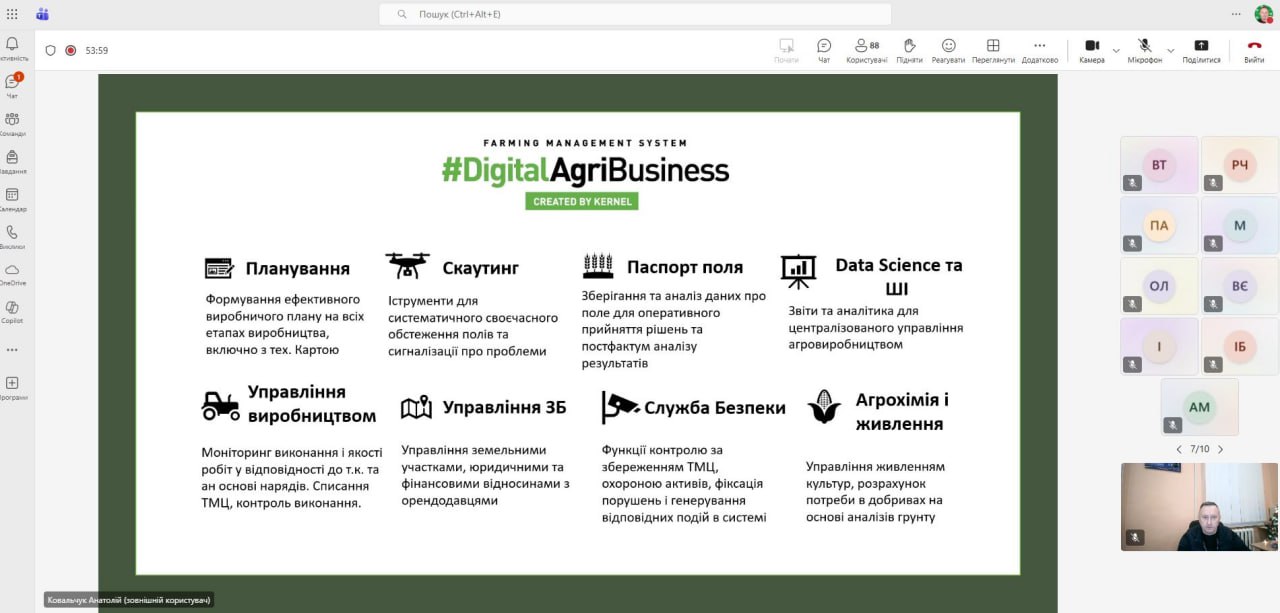The width and height of the screenshot is (1280, 613).
Task: Click the Share screen button (Поділитися)
Action: [x=1201, y=50]
